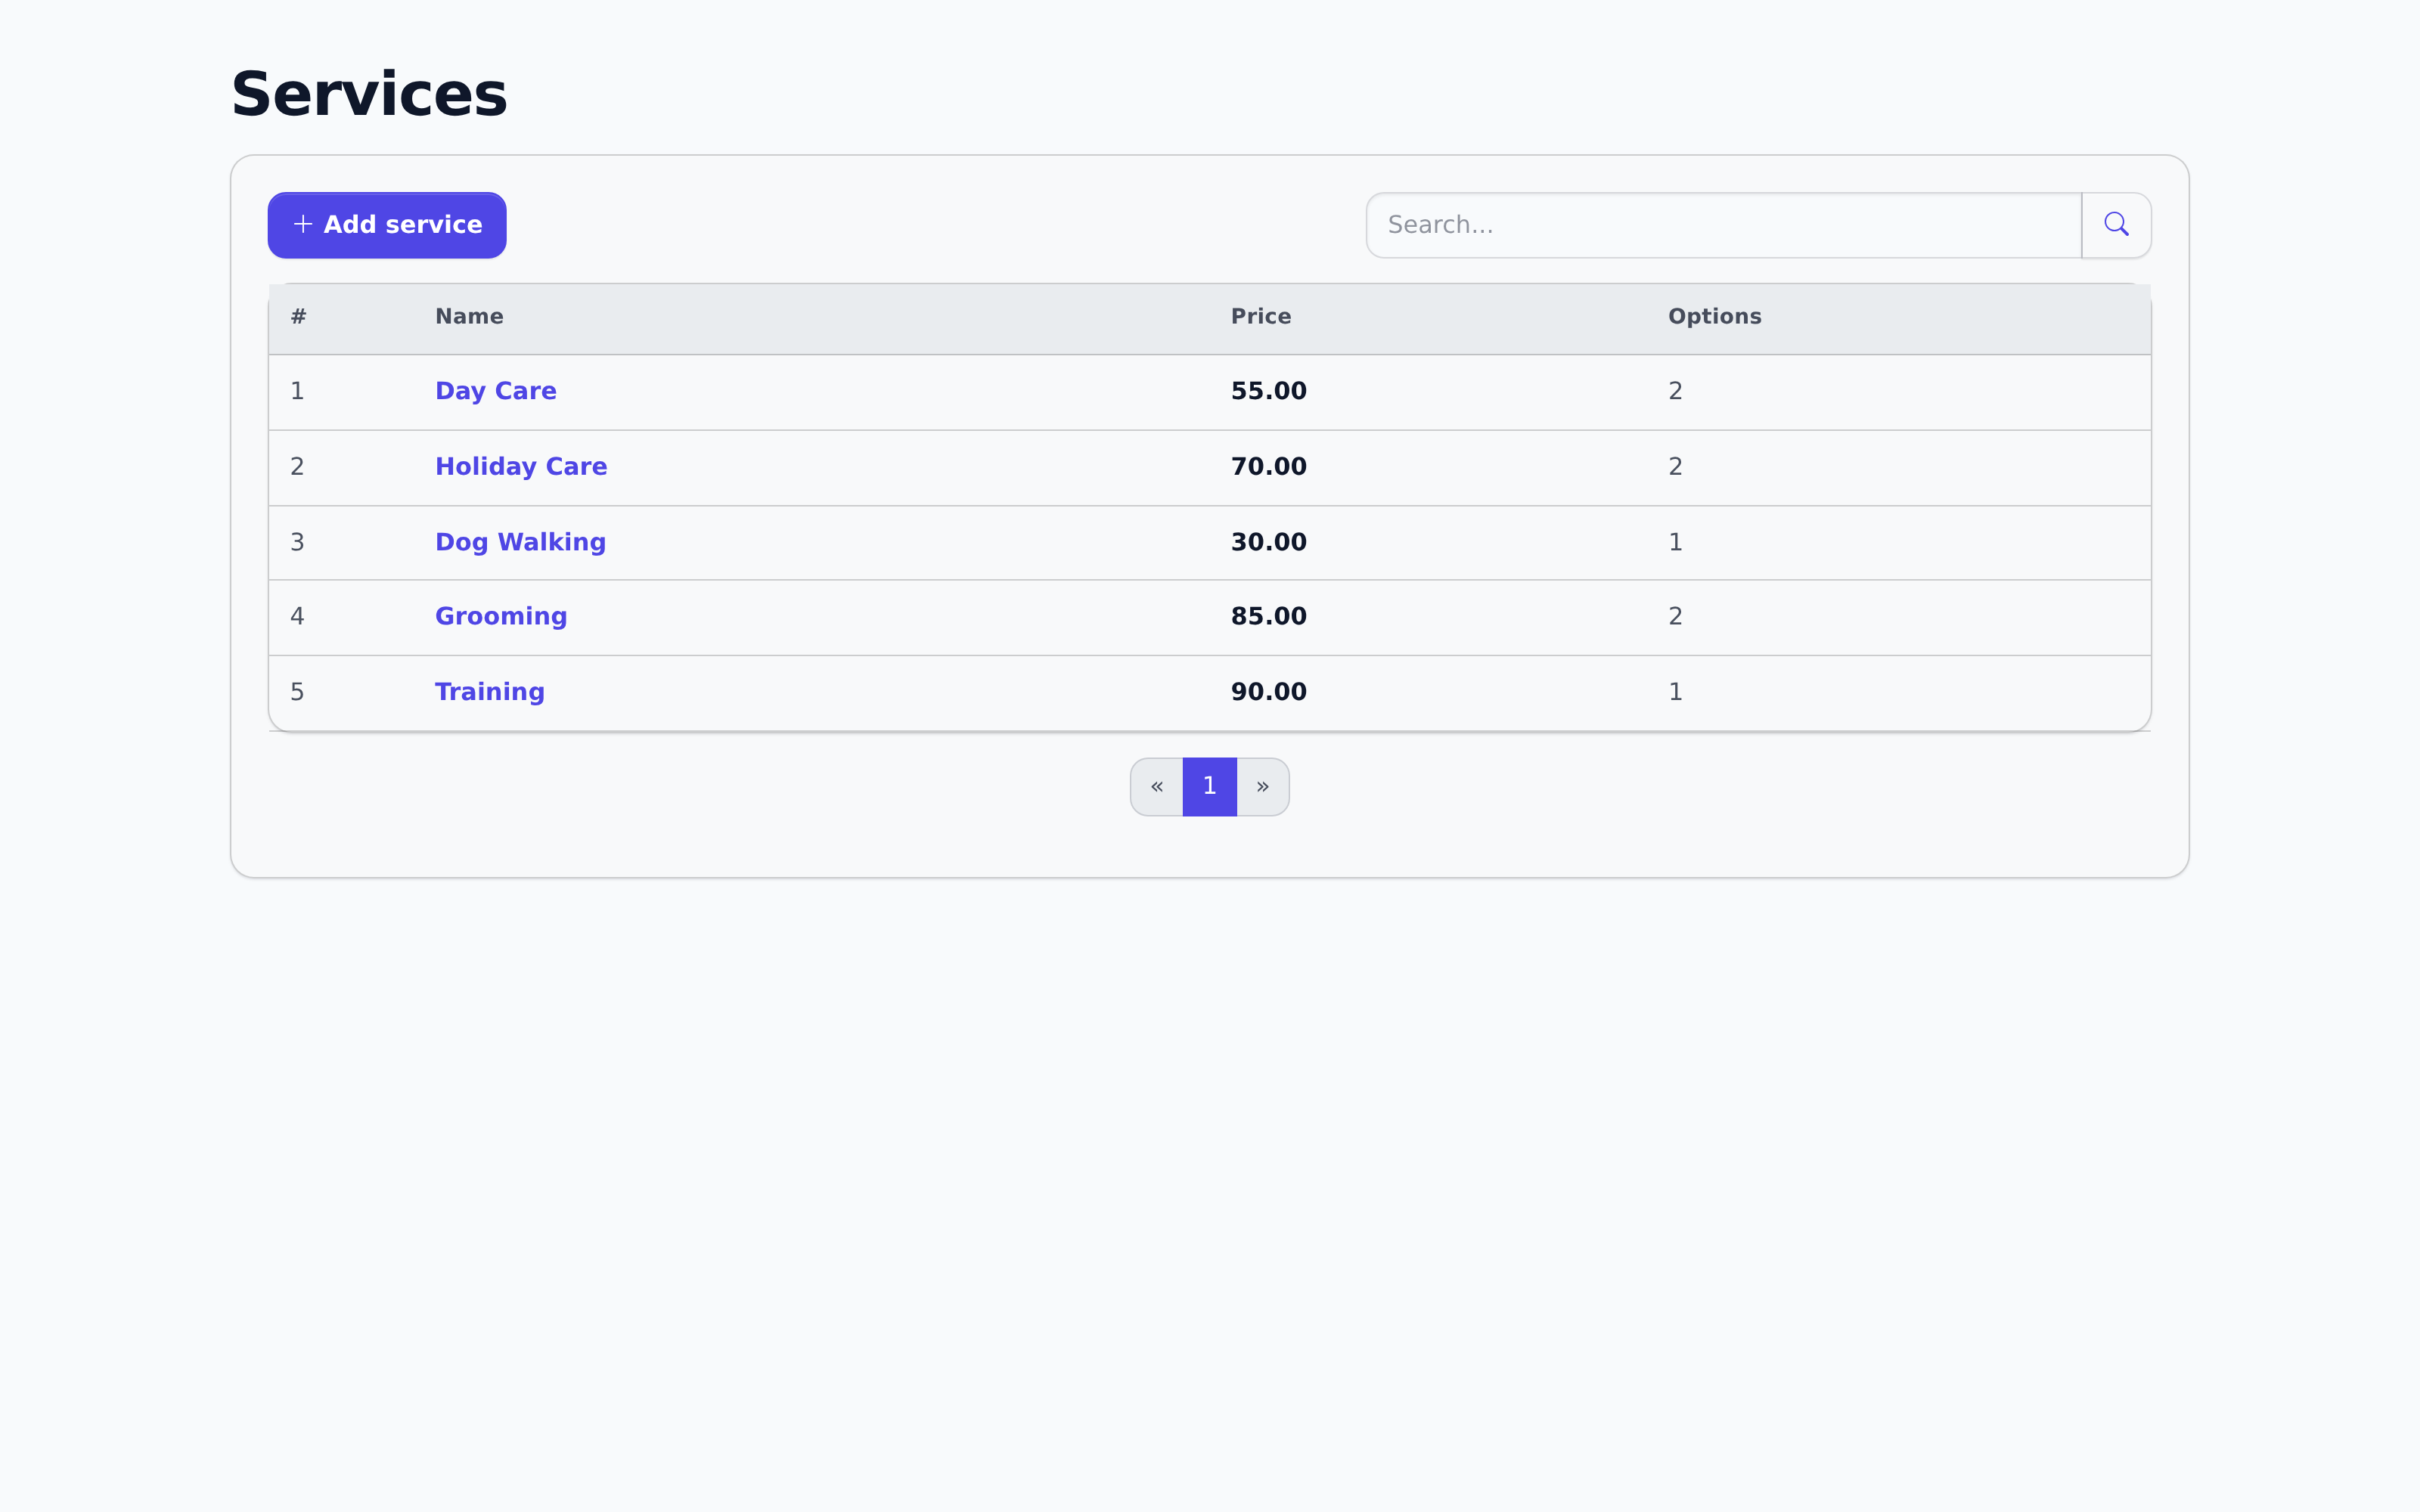Image resolution: width=2420 pixels, height=1512 pixels.
Task: Click the Add service button
Action: [387, 224]
